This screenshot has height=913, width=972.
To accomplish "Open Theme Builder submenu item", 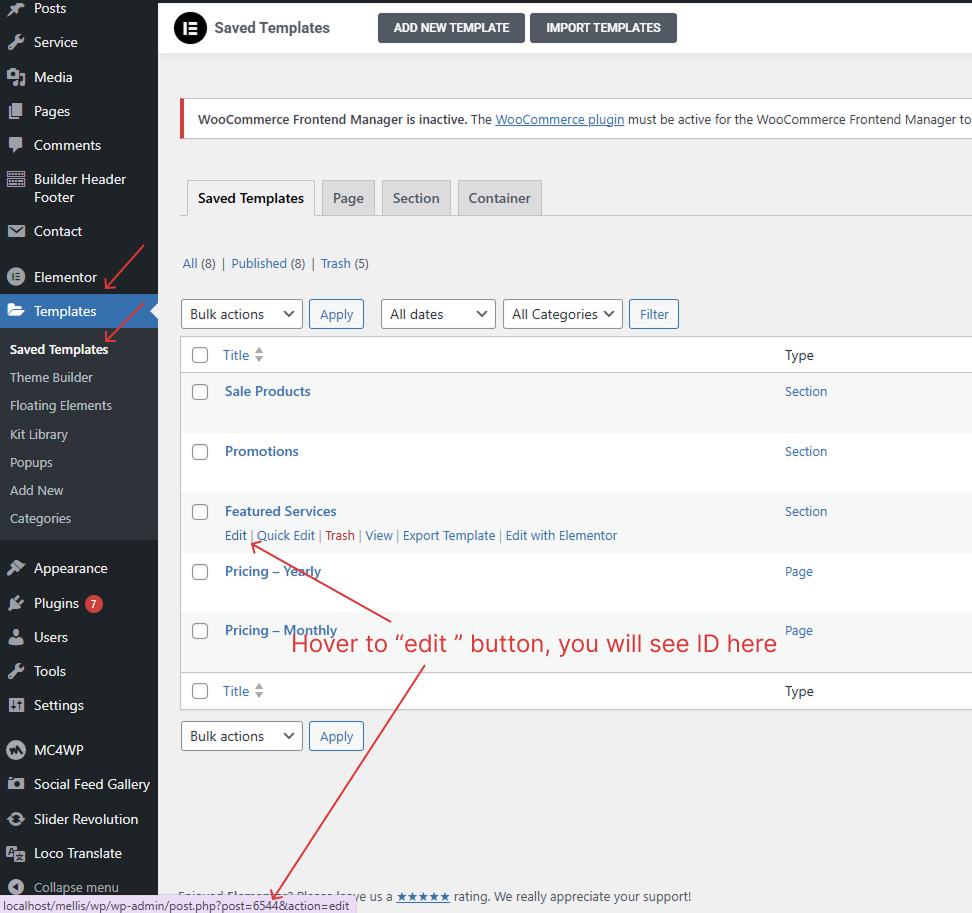I will tap(51, 377).
